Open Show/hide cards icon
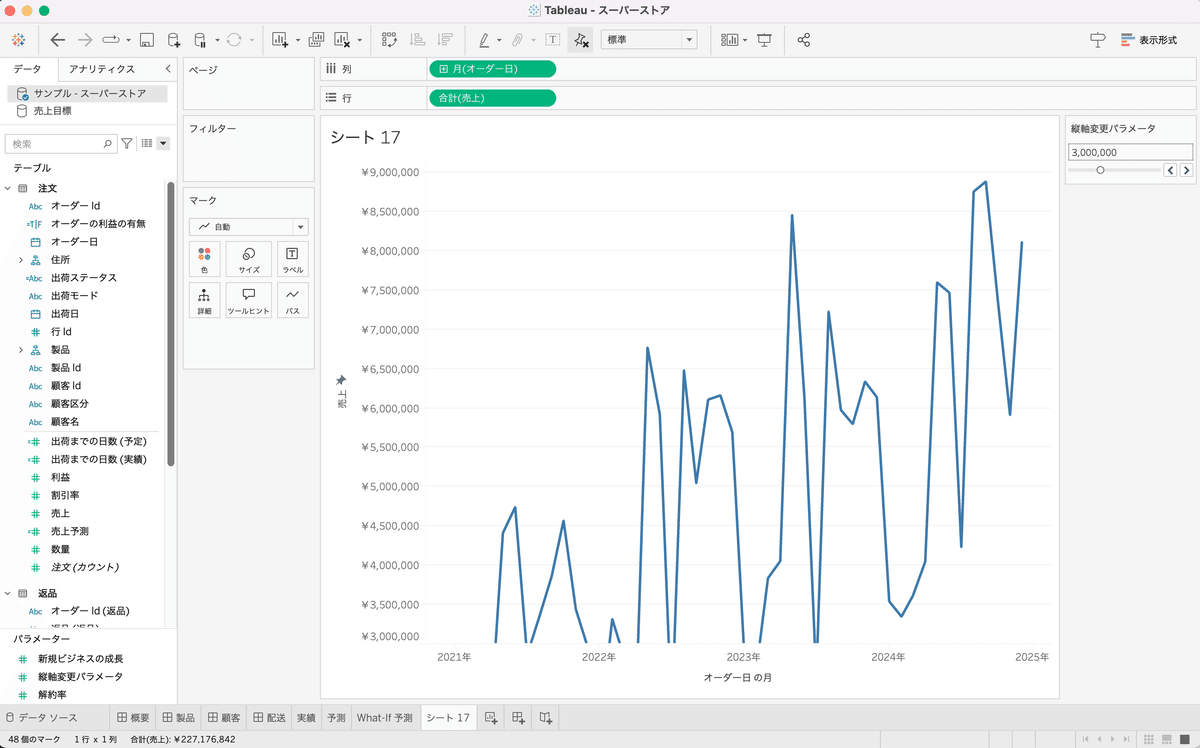This screenshot has width=1200, height=748. click(730, 40)
